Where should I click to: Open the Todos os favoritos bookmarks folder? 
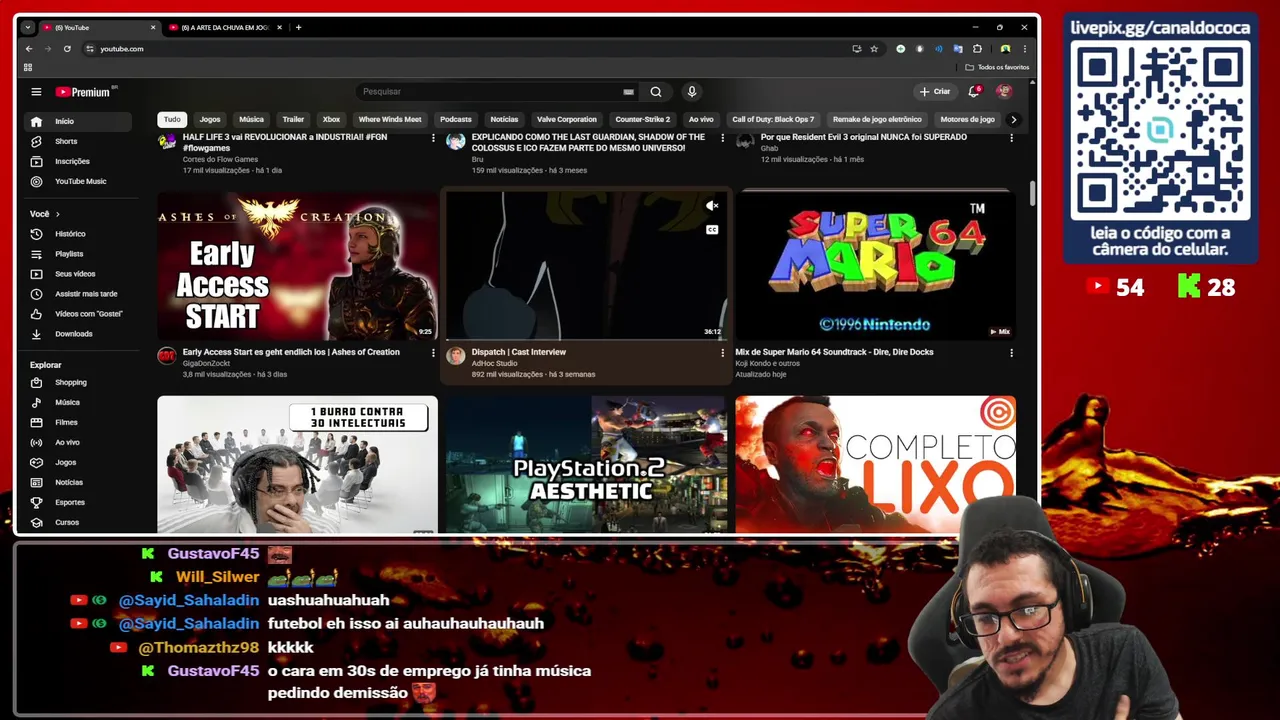(997, 67)
